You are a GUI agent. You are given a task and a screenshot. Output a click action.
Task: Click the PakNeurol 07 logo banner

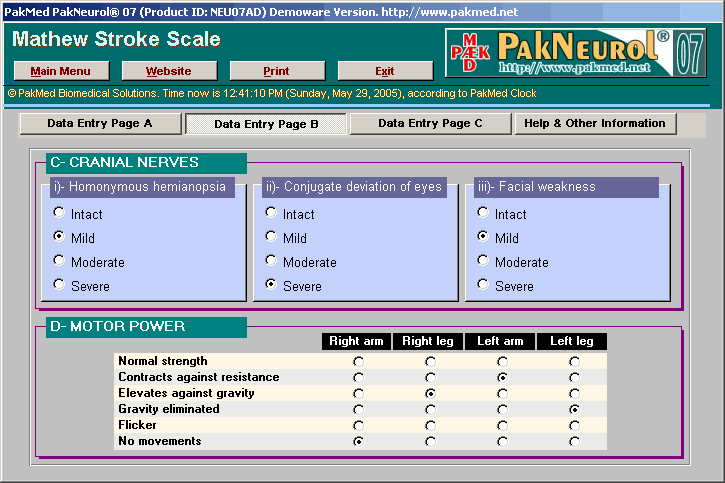tap(575, 53)
